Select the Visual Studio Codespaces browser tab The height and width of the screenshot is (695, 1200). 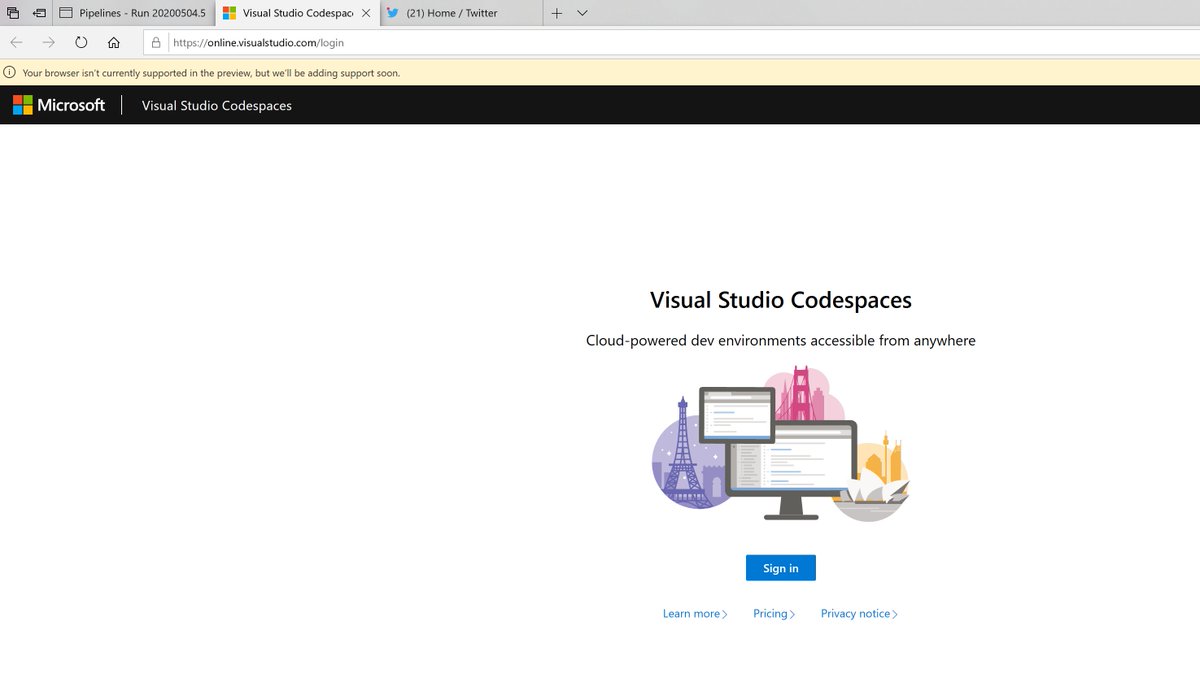[296, 13]
